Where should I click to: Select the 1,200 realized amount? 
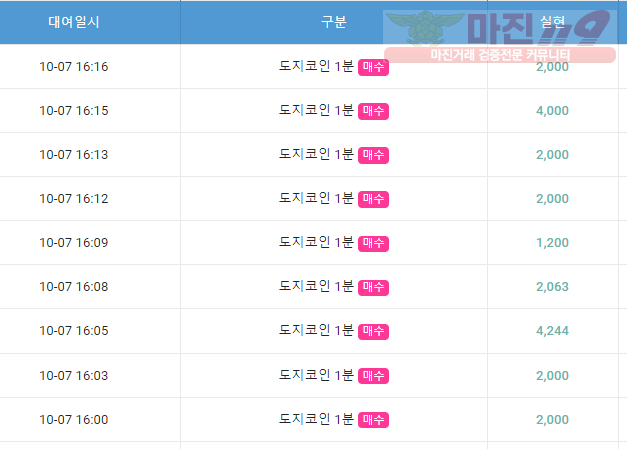(x=552, y=243)
